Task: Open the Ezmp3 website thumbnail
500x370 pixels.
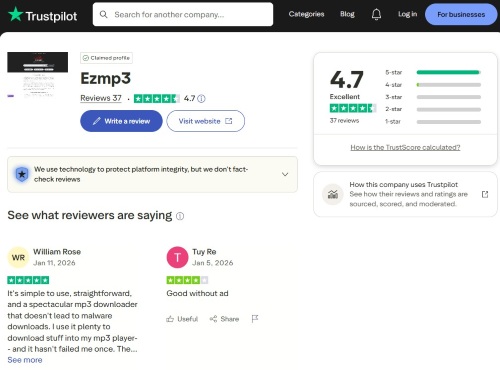Action: pyautogui.click(x=38, y=75)
